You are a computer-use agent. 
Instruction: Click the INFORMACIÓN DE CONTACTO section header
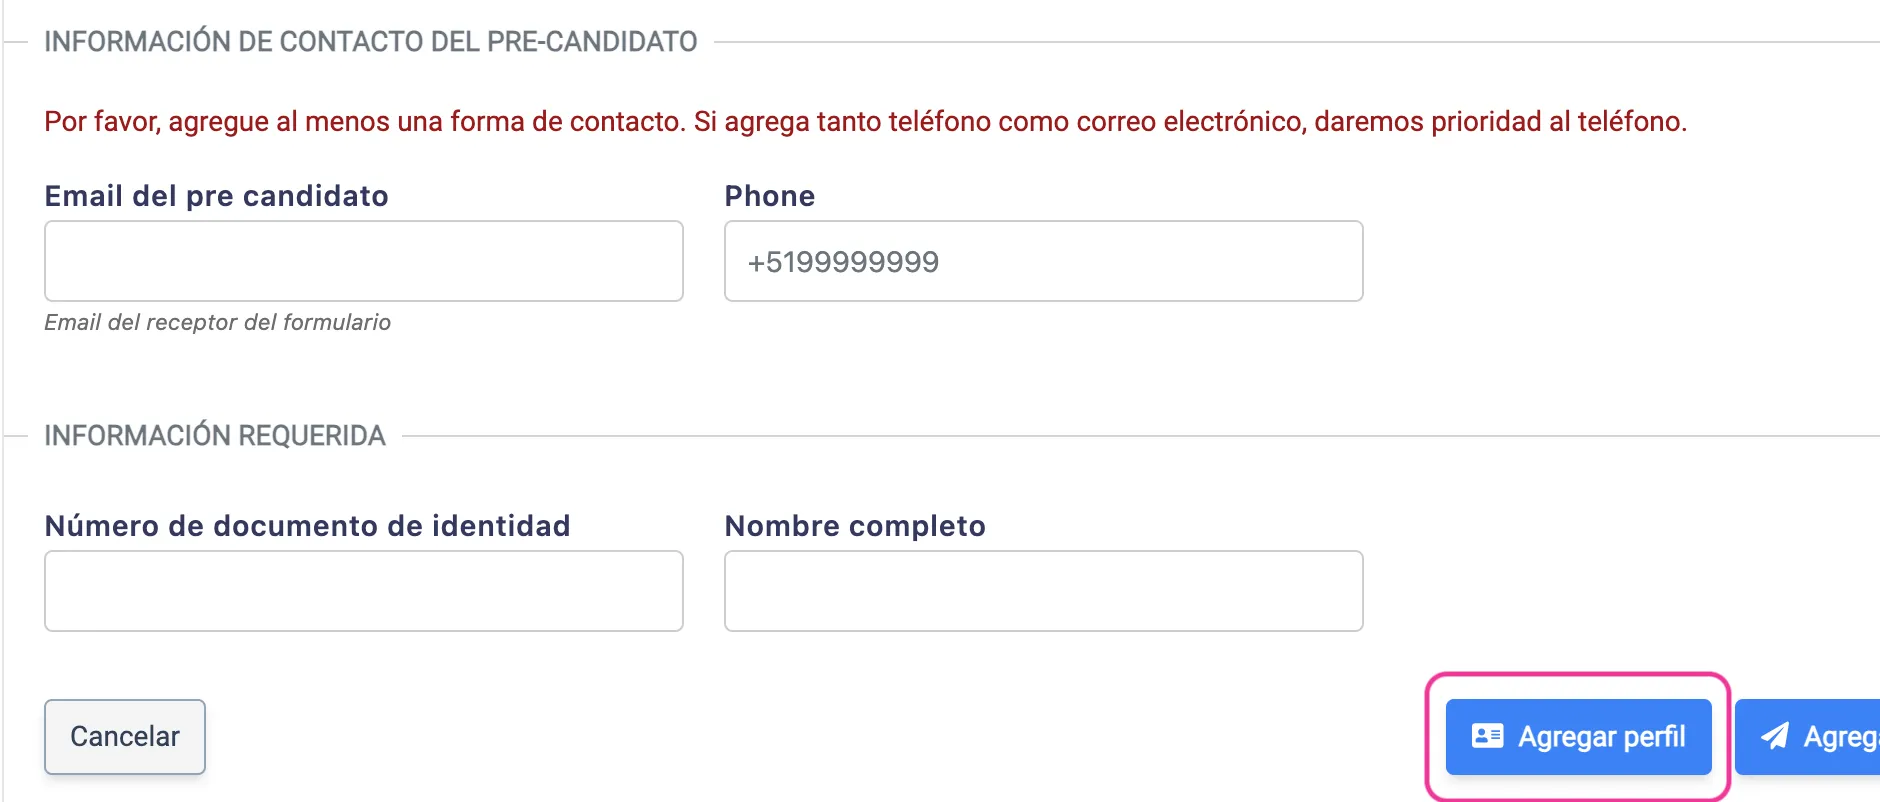pos(371,41)
